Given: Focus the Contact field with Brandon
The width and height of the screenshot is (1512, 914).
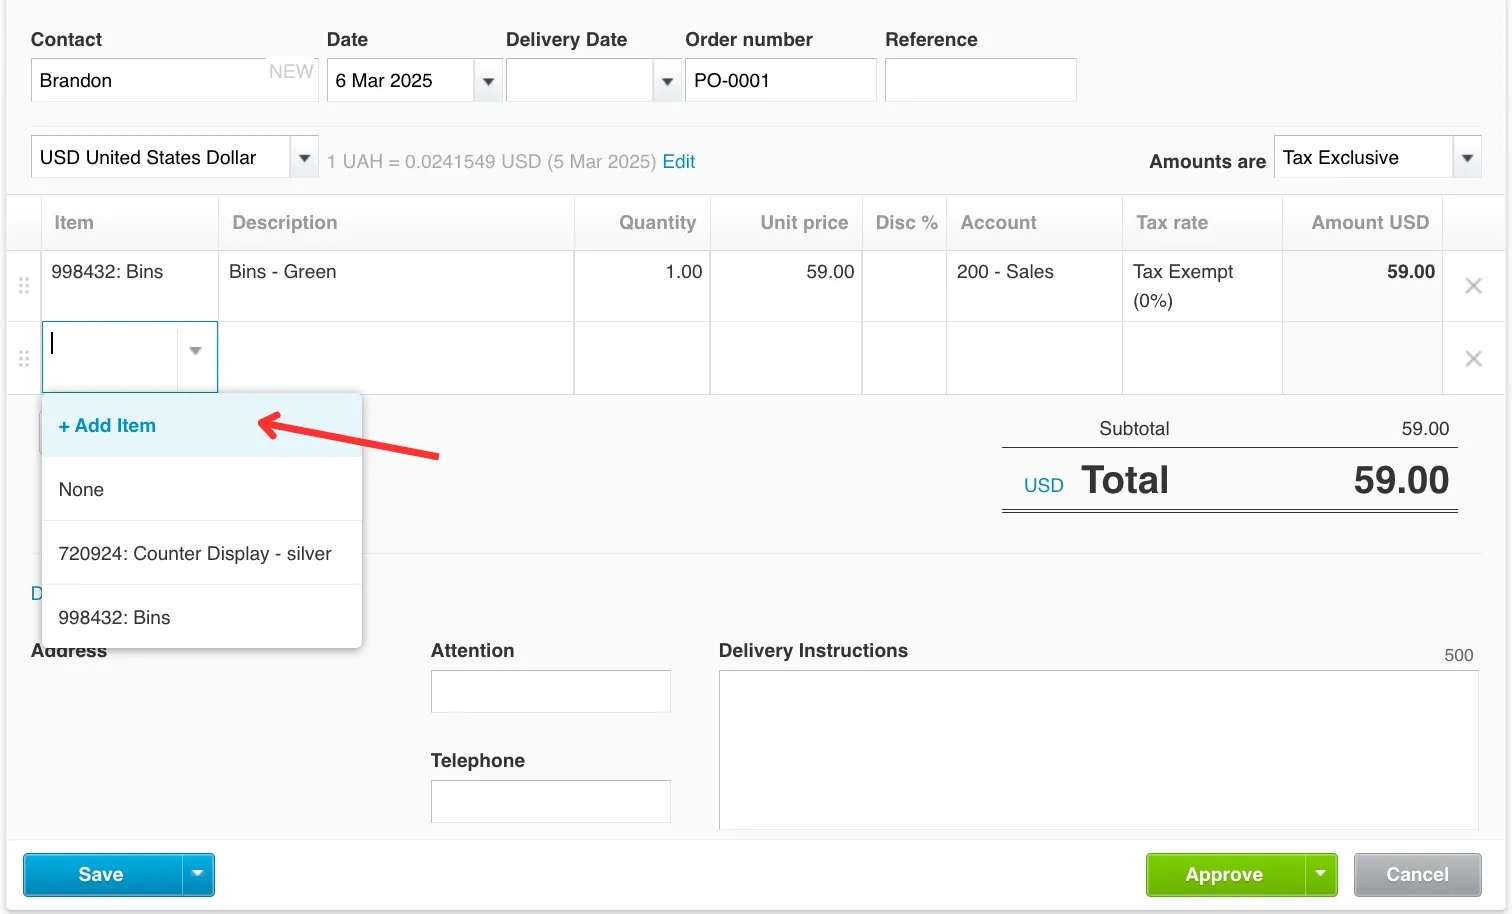Looking at the screenshot, I should (x=174, y=80).
